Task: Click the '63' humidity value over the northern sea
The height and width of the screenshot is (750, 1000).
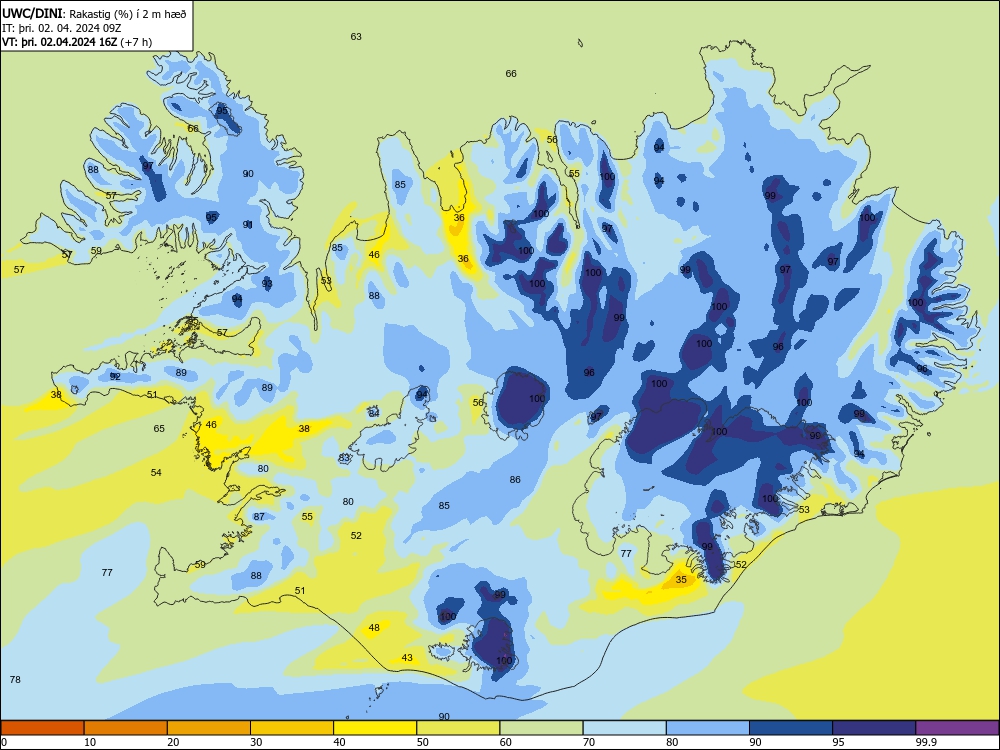Action: click(x=356, y=36)
